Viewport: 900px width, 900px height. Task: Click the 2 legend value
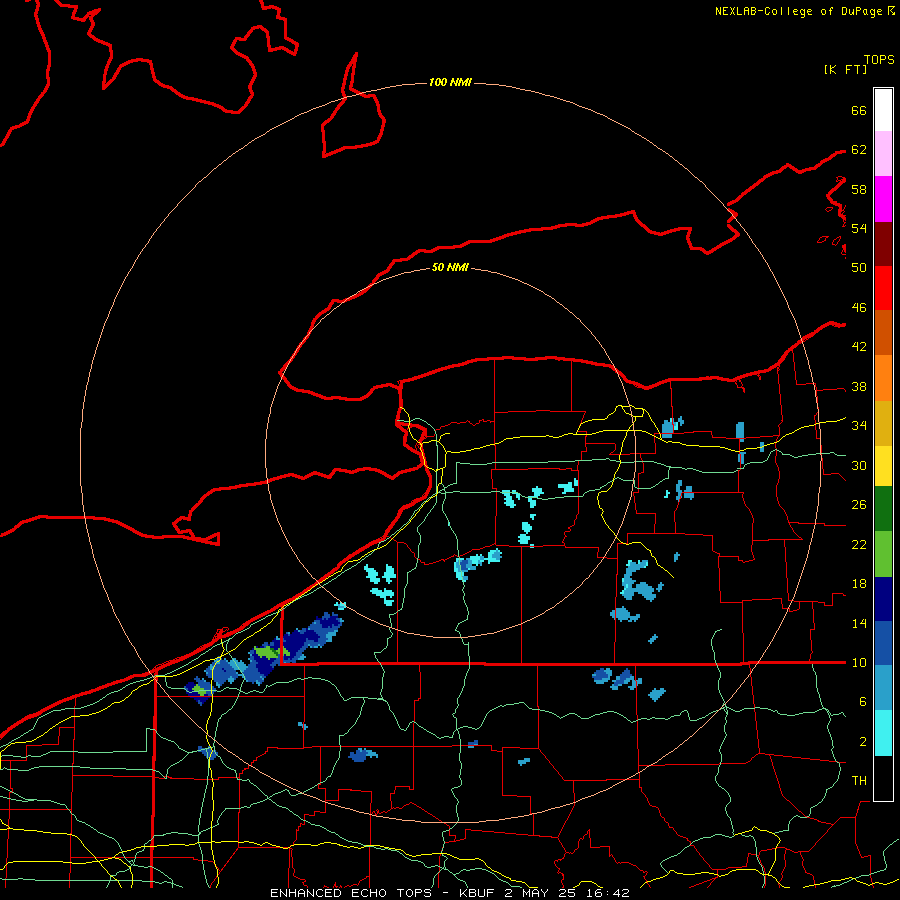(x=862, y=742)
